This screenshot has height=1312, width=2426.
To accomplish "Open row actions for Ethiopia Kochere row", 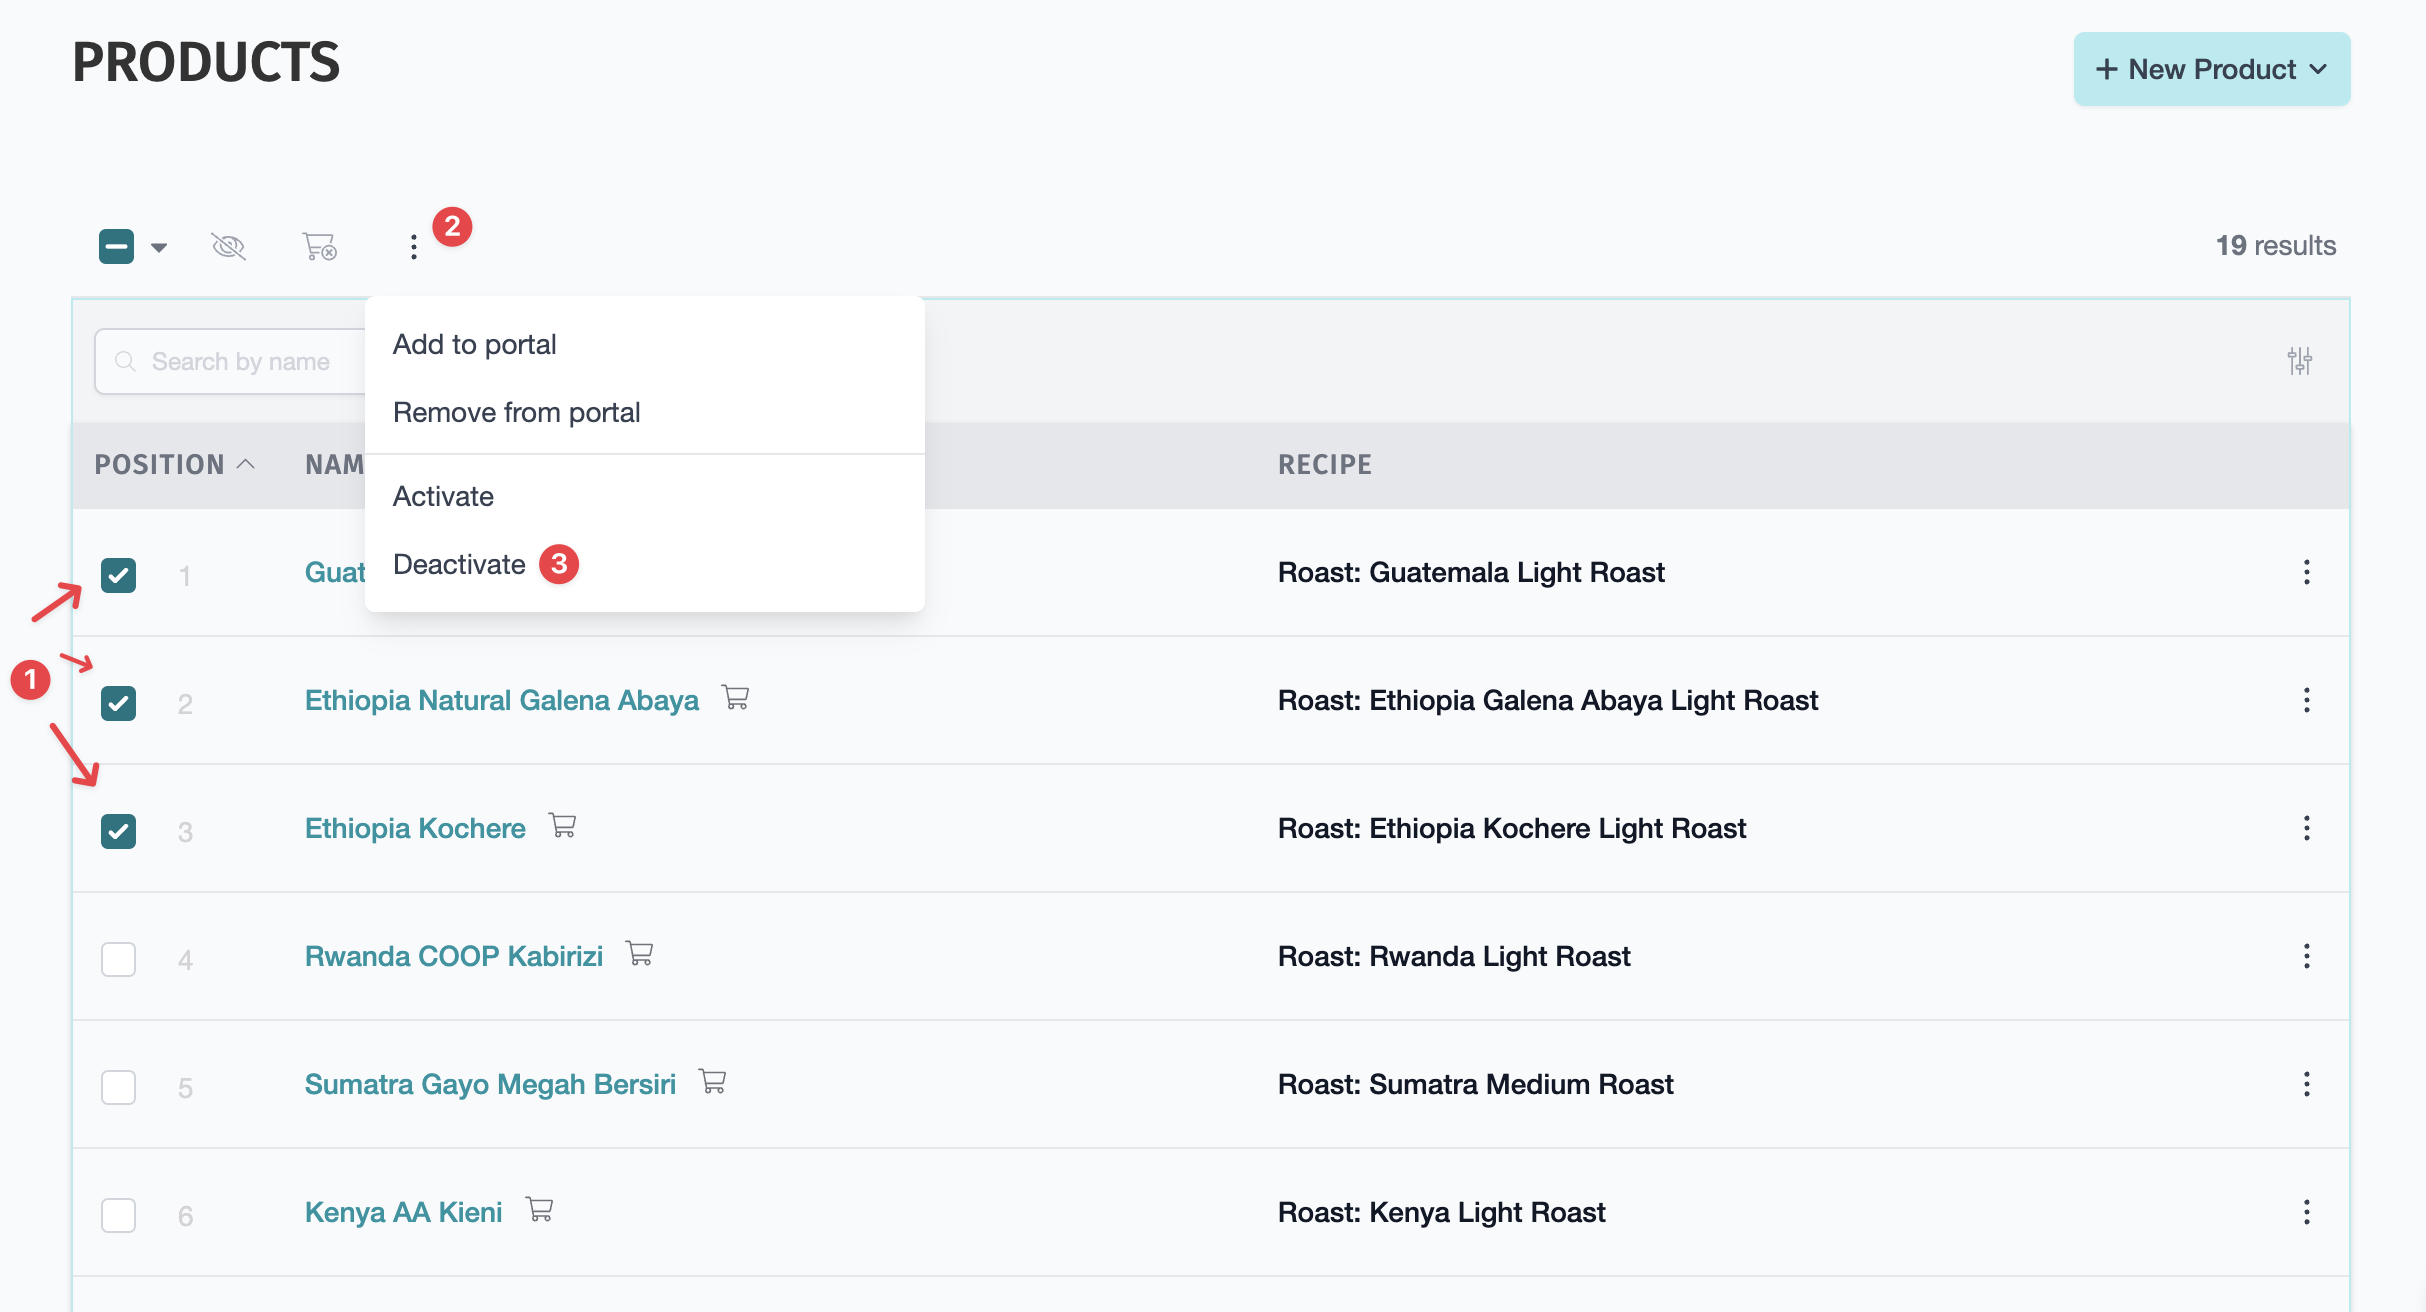I will 2306,828.
